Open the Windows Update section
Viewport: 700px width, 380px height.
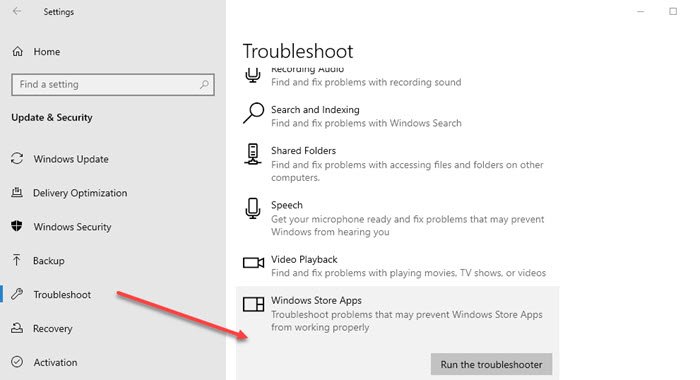pyautogui.click(x=71, y=159)
